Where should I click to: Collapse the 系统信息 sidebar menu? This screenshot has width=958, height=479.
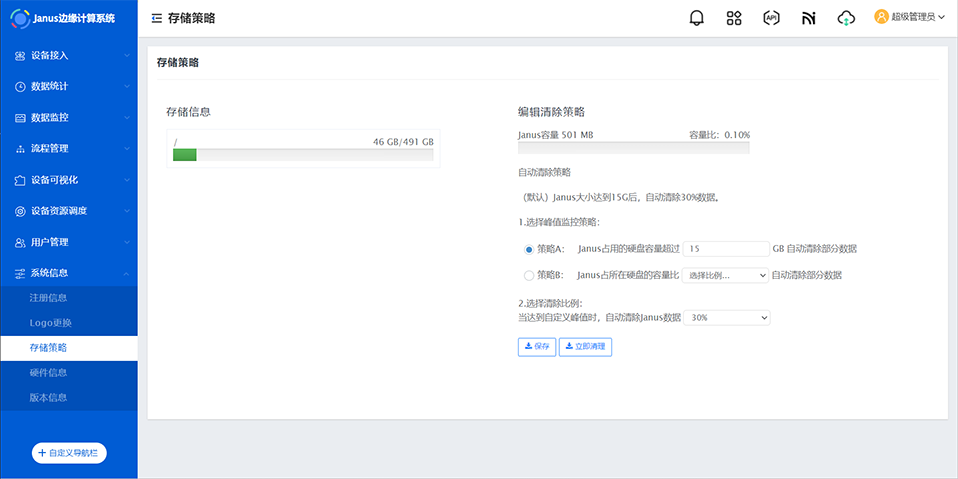[x=68, y=273]
